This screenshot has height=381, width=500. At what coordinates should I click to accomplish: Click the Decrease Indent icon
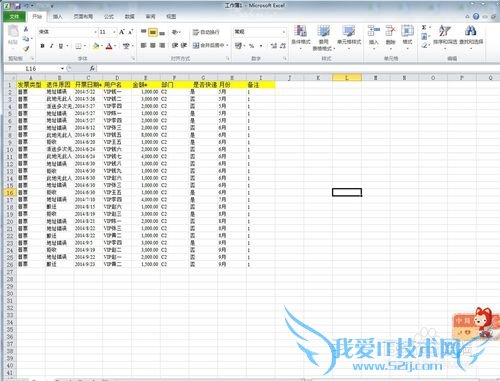click(175, 45)
